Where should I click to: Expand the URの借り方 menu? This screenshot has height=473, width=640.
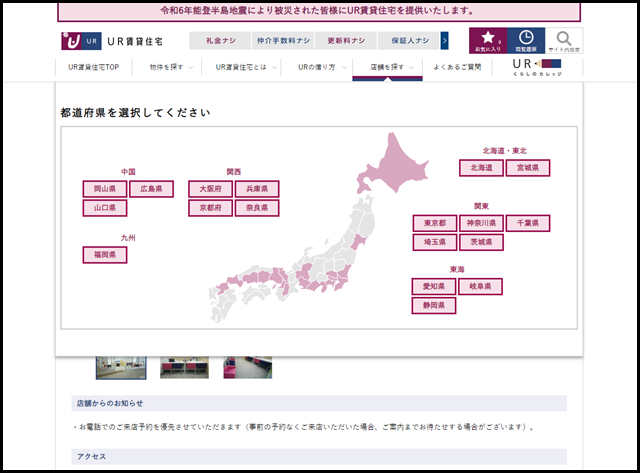click(316, 67)
